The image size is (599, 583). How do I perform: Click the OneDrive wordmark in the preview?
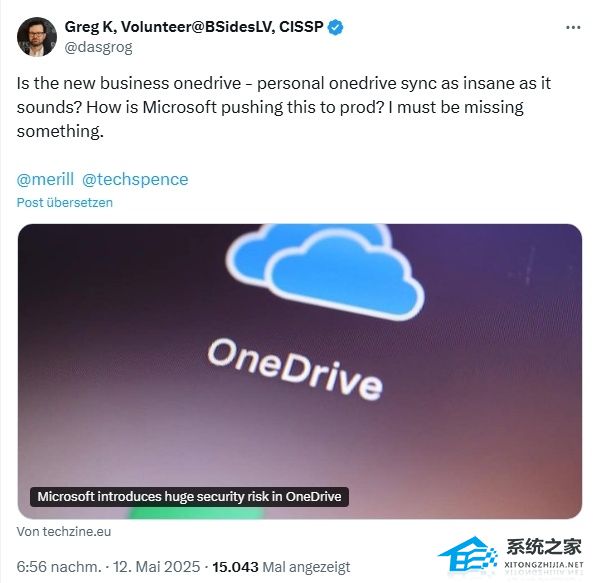click(x=295, y=369)
